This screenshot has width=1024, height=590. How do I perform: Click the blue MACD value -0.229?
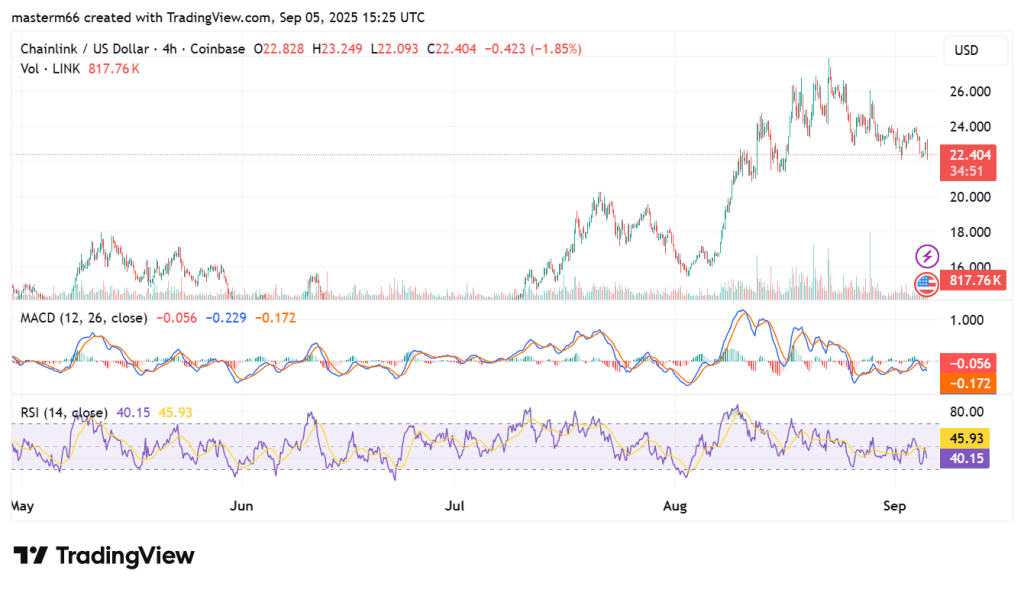pos(226,318)
